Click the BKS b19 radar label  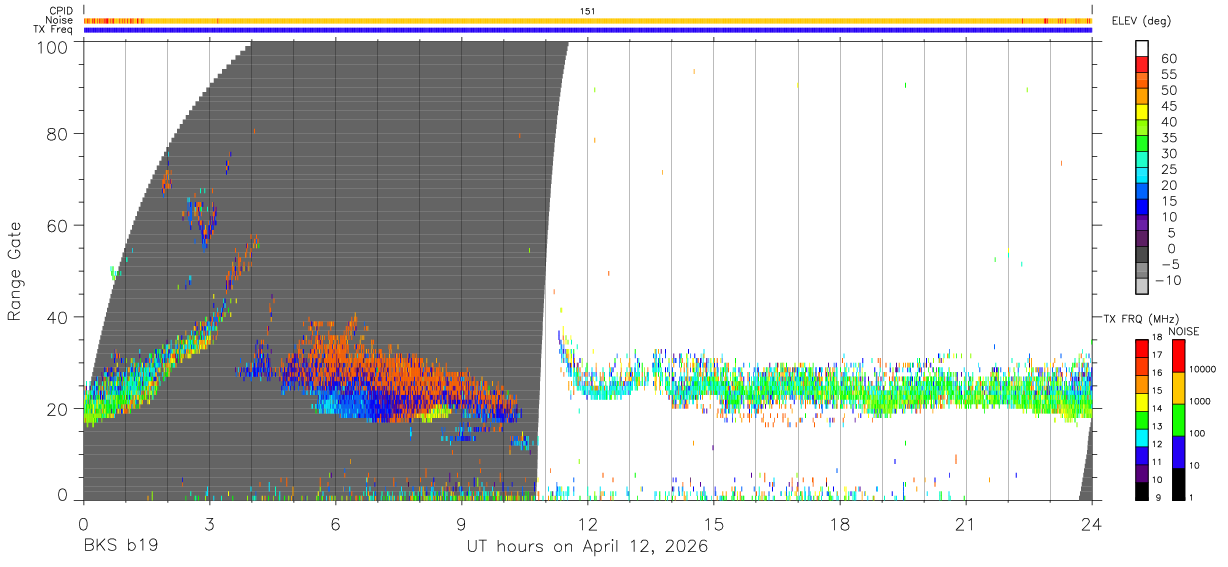pyautogui.click(x=120, y=547)
